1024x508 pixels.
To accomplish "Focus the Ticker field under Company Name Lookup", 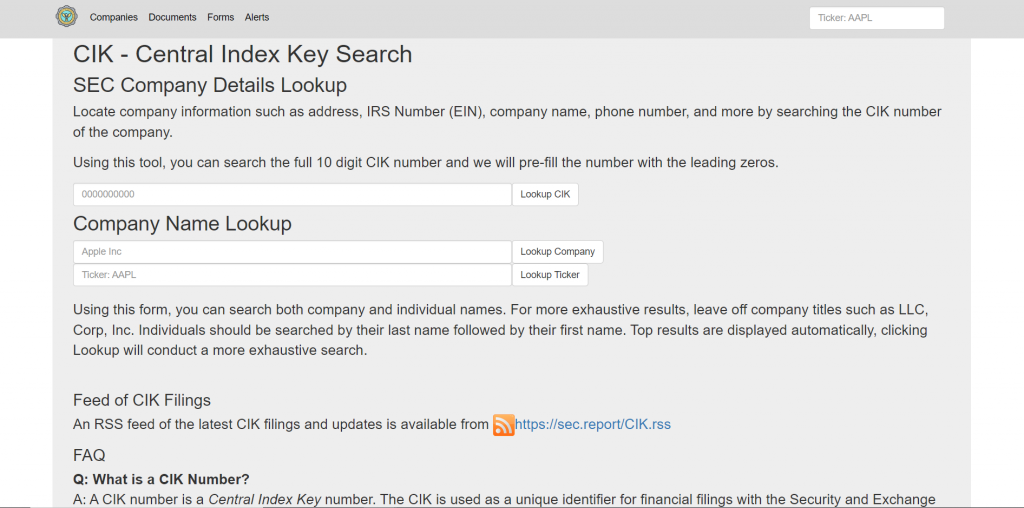I will point(292,275).
